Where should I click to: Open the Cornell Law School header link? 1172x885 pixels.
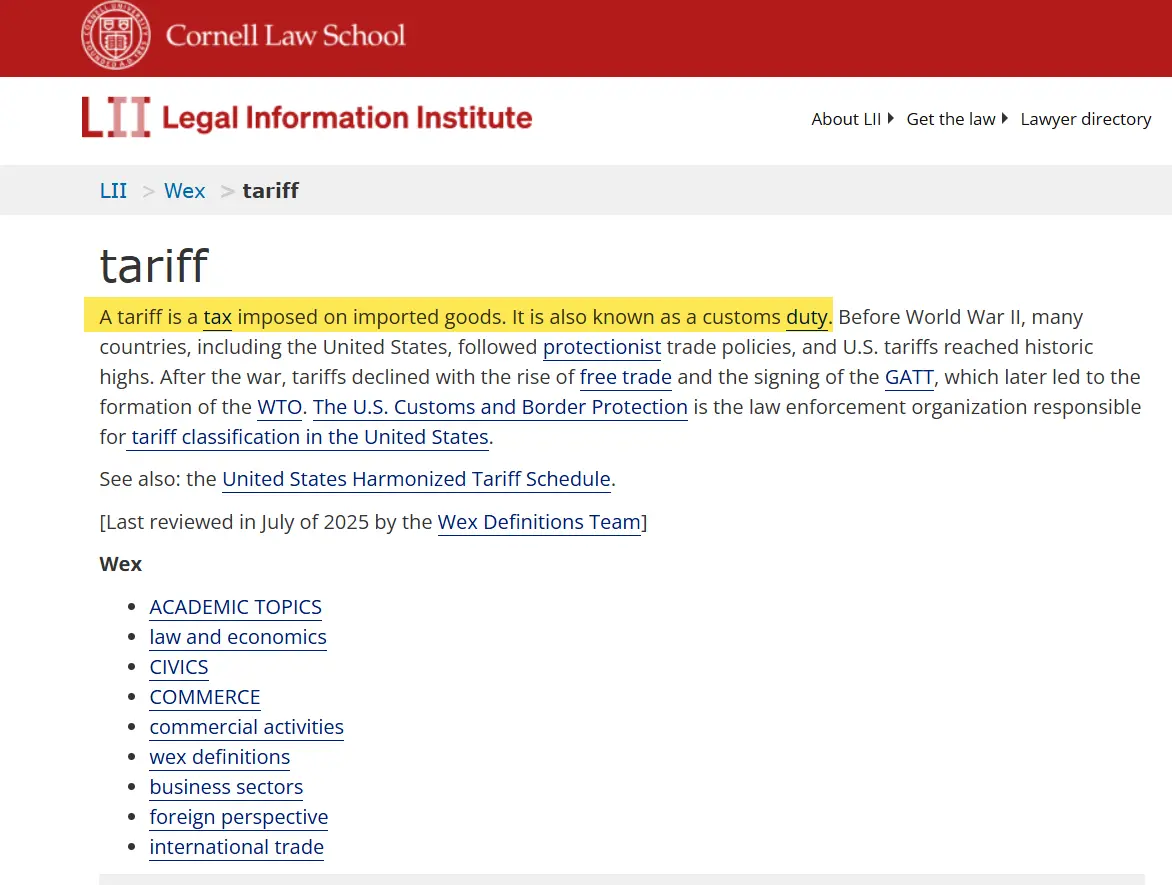point(286,35)
